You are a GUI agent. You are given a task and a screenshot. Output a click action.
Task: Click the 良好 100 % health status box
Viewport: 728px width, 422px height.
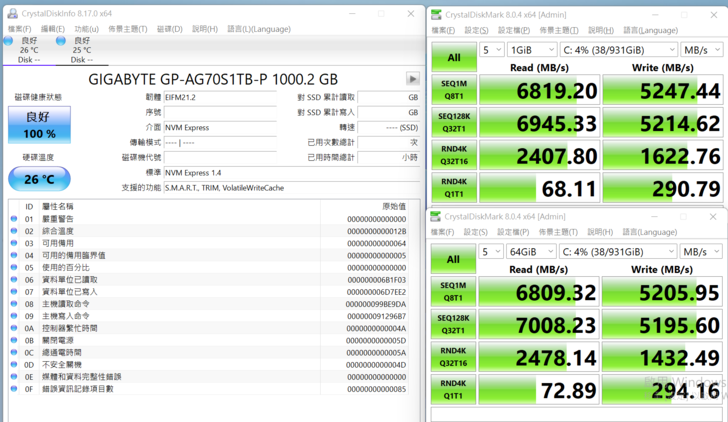click(x=39, y=126)
